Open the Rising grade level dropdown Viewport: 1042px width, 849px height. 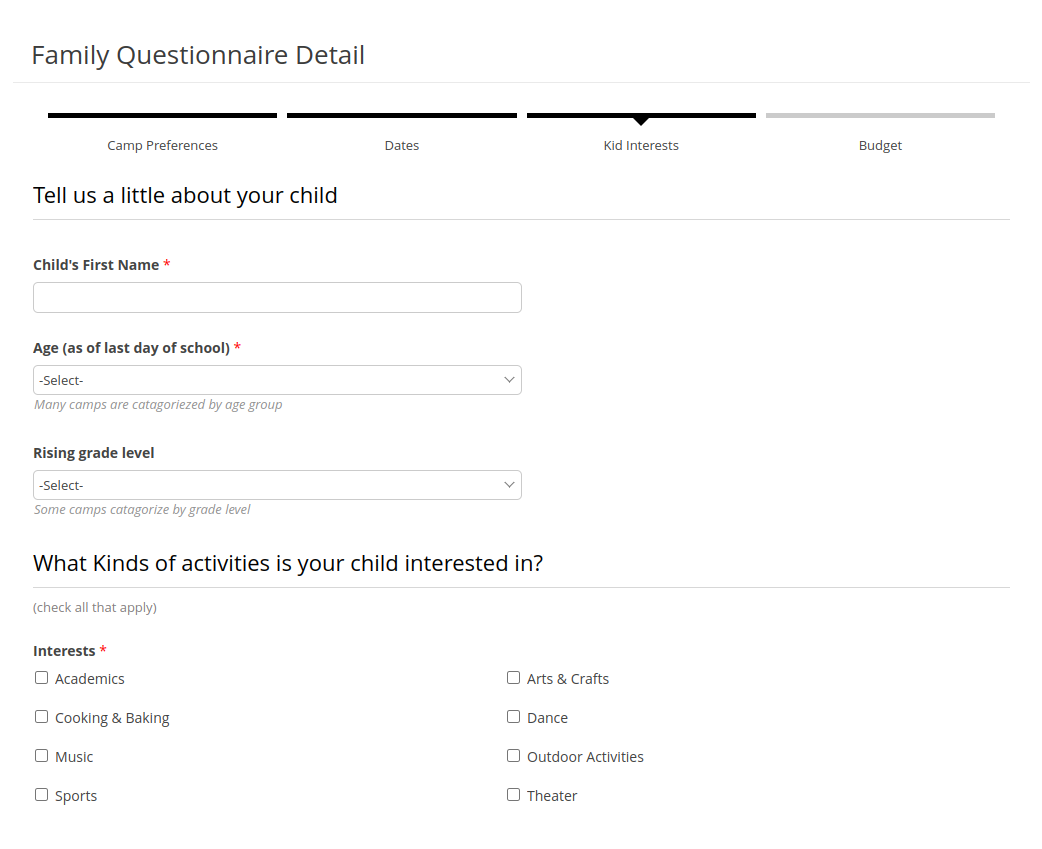(x=277, y=485)
